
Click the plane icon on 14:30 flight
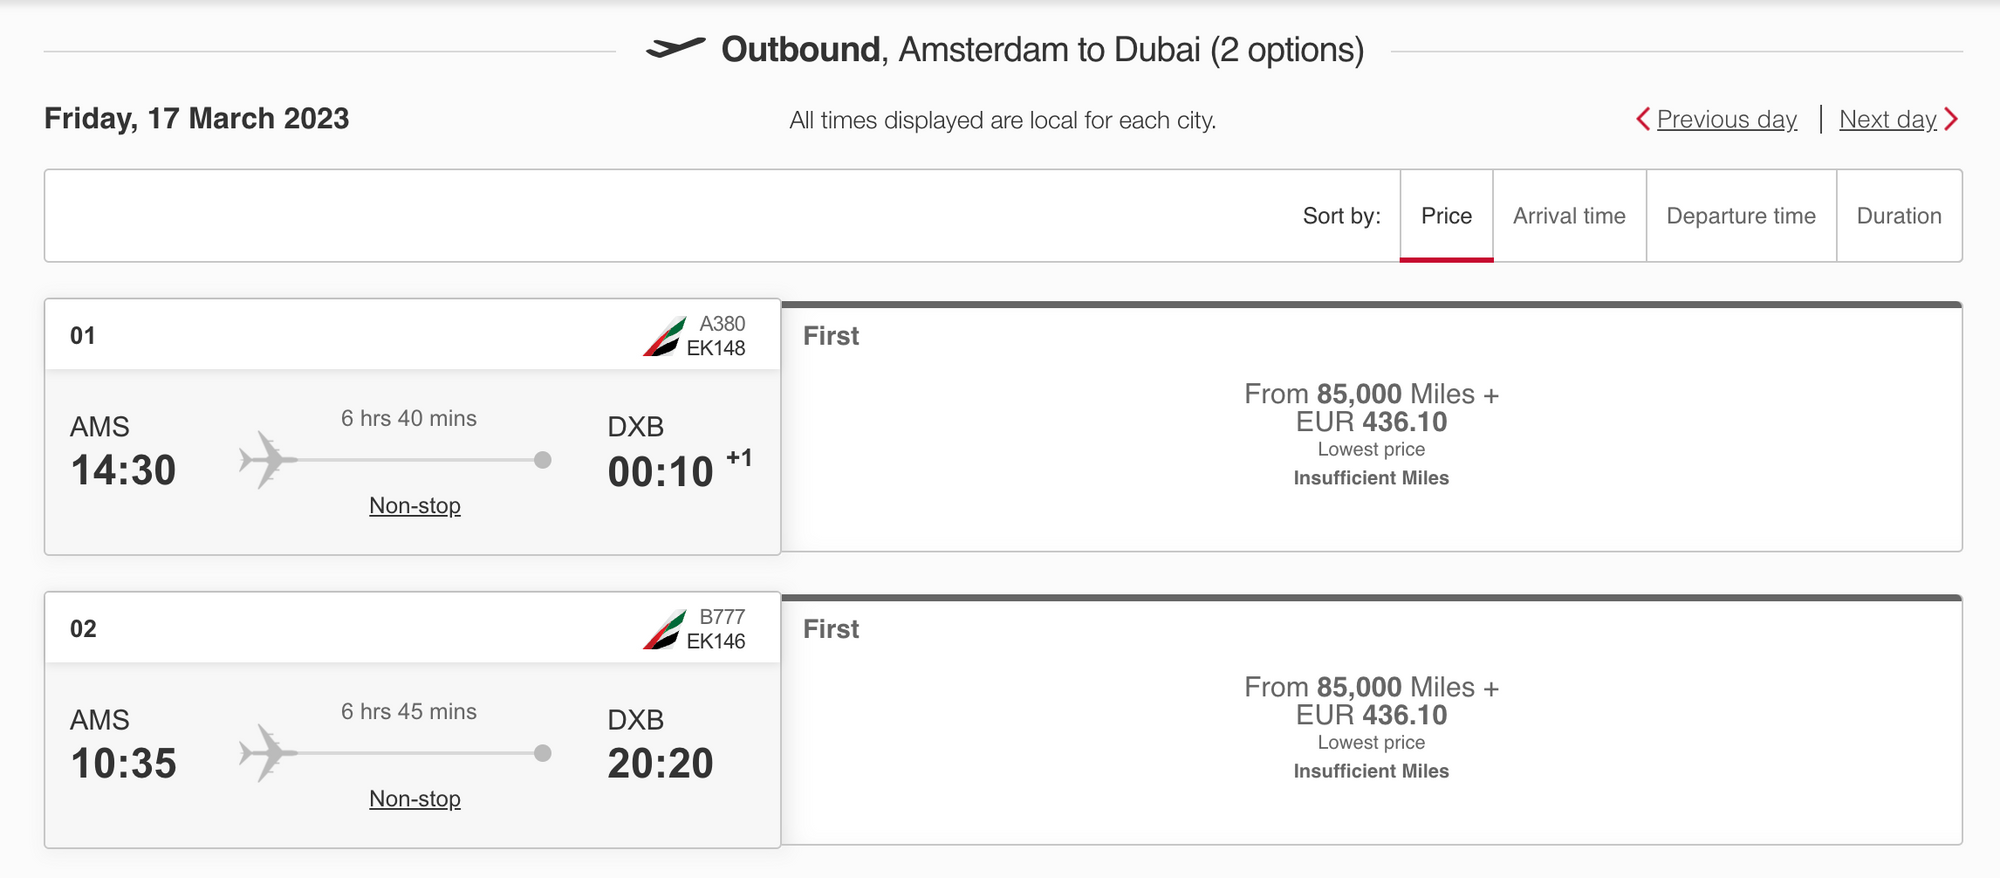click(x=268, y=460)
